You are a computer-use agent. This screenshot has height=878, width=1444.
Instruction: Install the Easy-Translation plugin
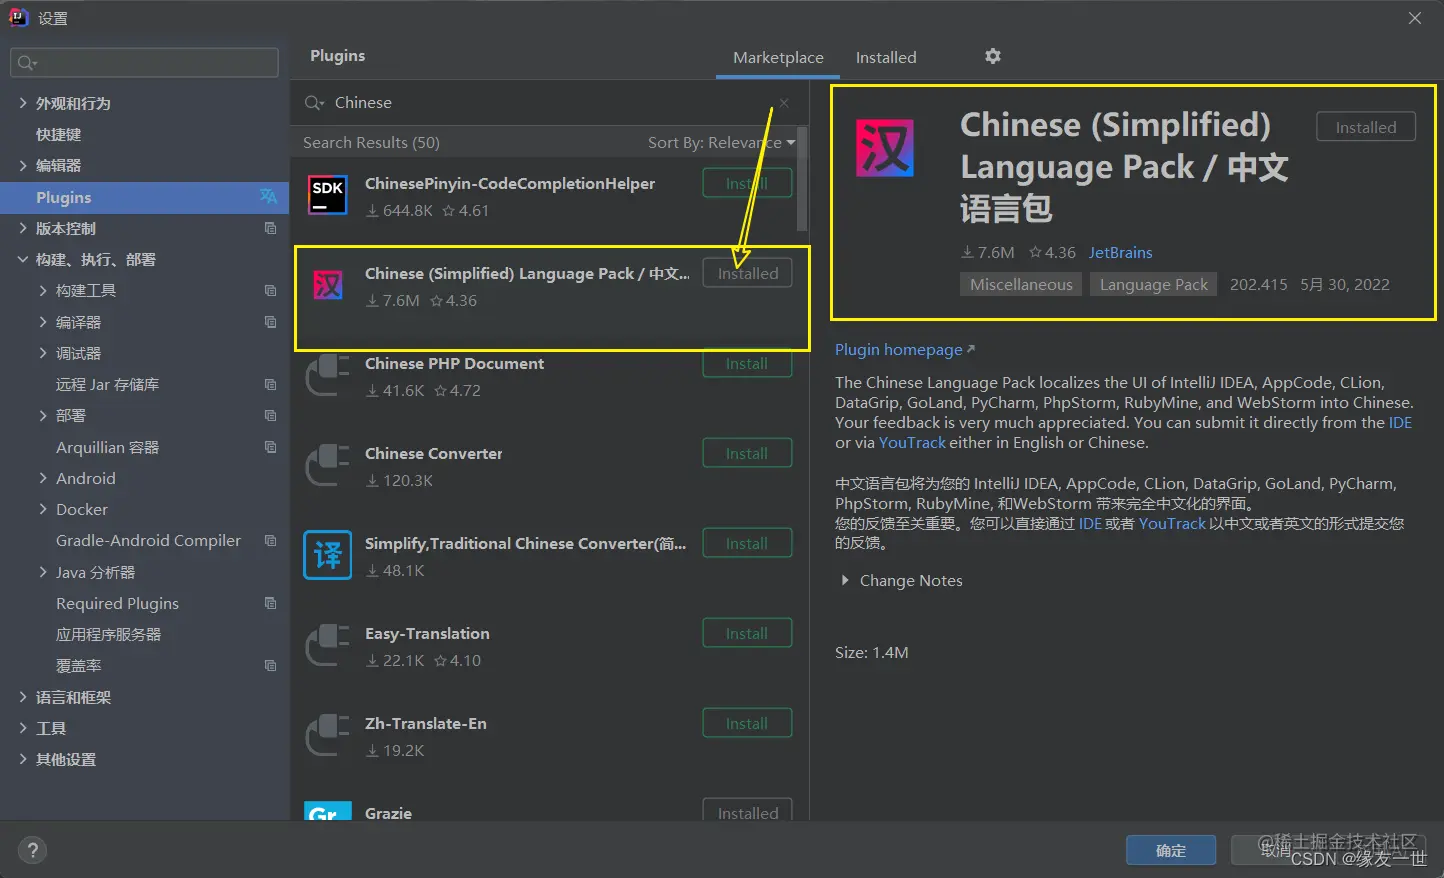[747, 633]
